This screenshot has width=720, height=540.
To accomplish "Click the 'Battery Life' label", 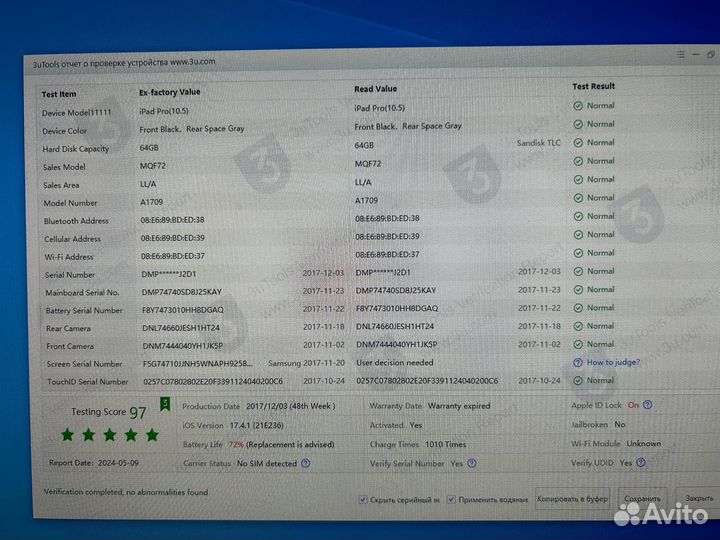I will (202, 444).
